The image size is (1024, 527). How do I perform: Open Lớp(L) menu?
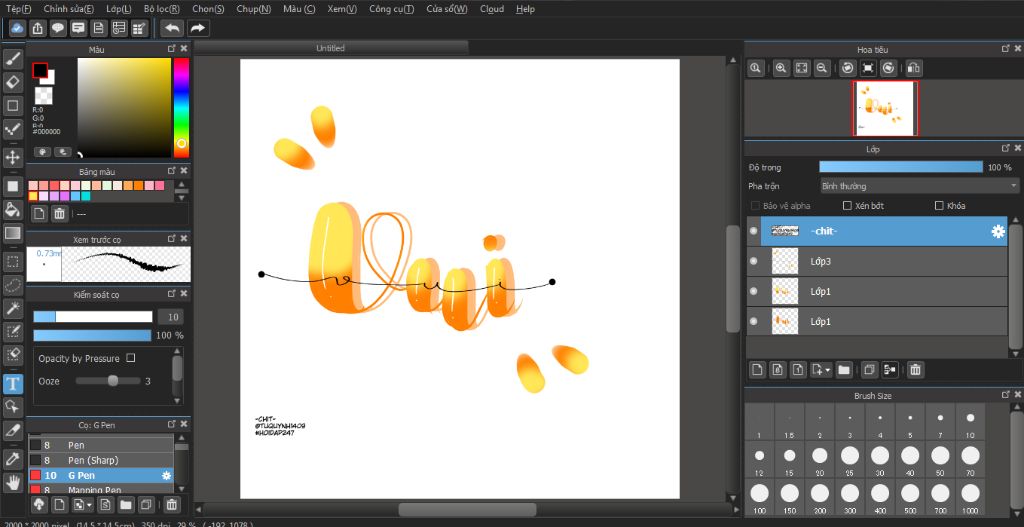tap(119, 9)
